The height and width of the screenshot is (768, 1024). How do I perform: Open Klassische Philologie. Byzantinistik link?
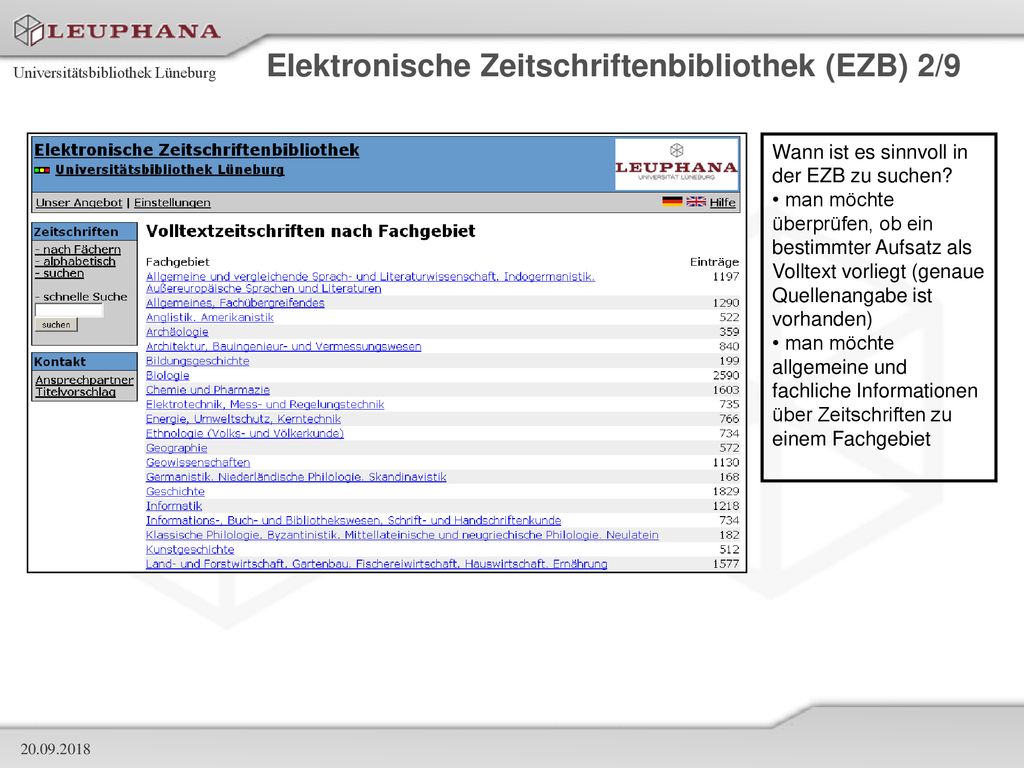(x=402, y=535)
